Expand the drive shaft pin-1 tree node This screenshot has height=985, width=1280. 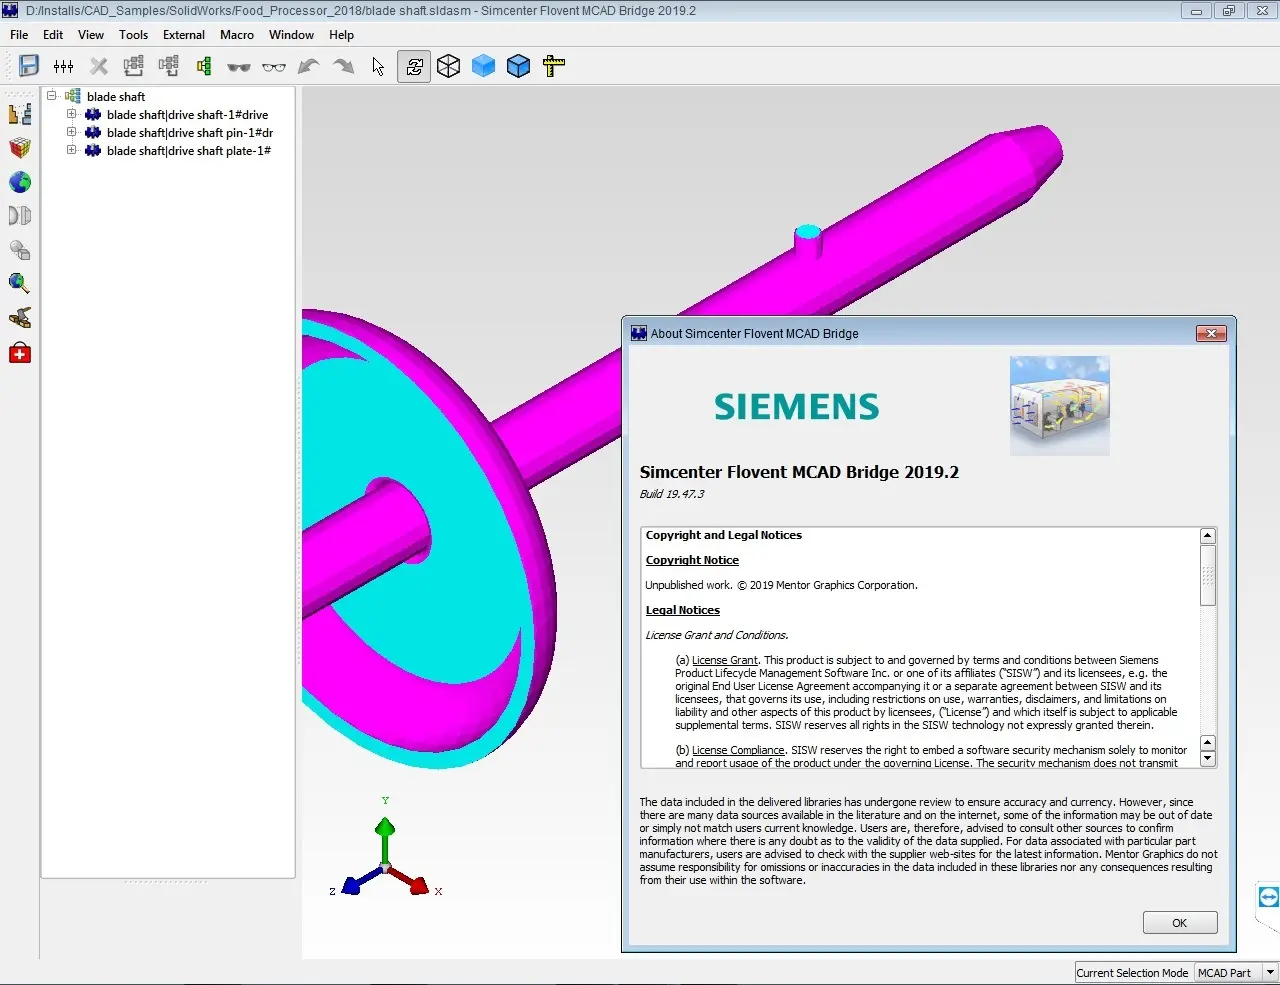click(x=72, y=132)
